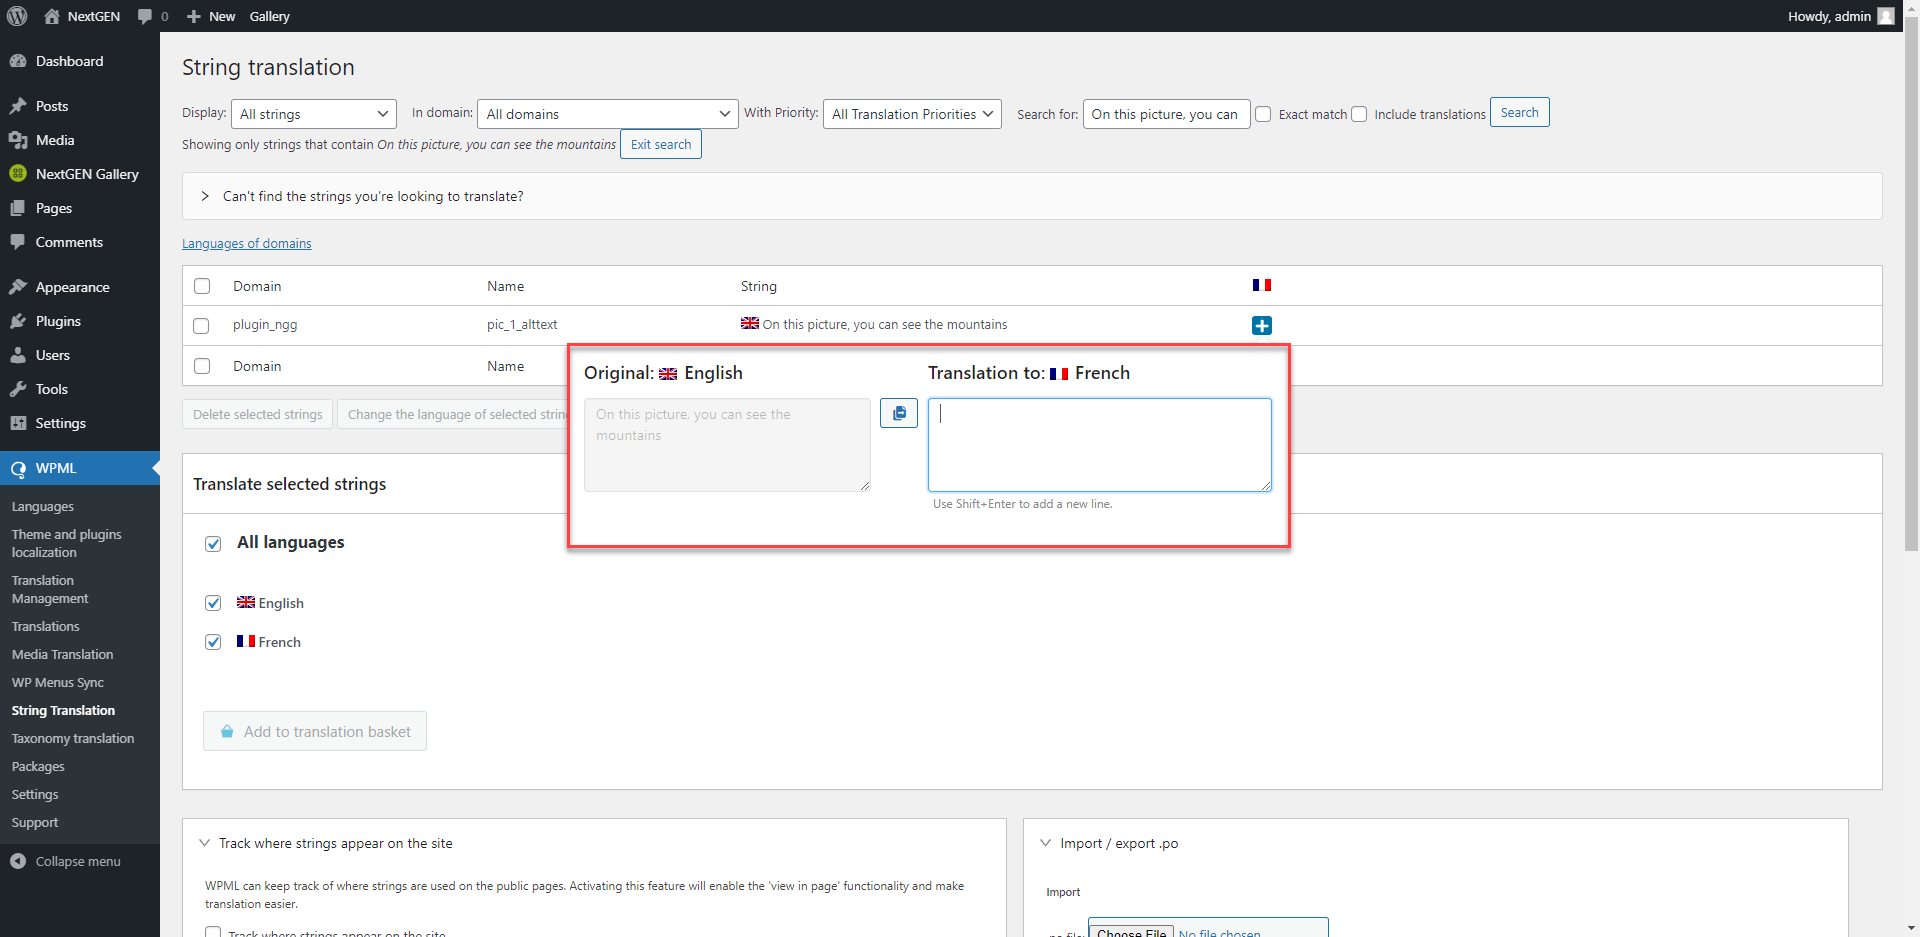This screenshot has width=1920, height=937.
Task: Click the Tools wrench icon
Action: click(x=18, y=389)
